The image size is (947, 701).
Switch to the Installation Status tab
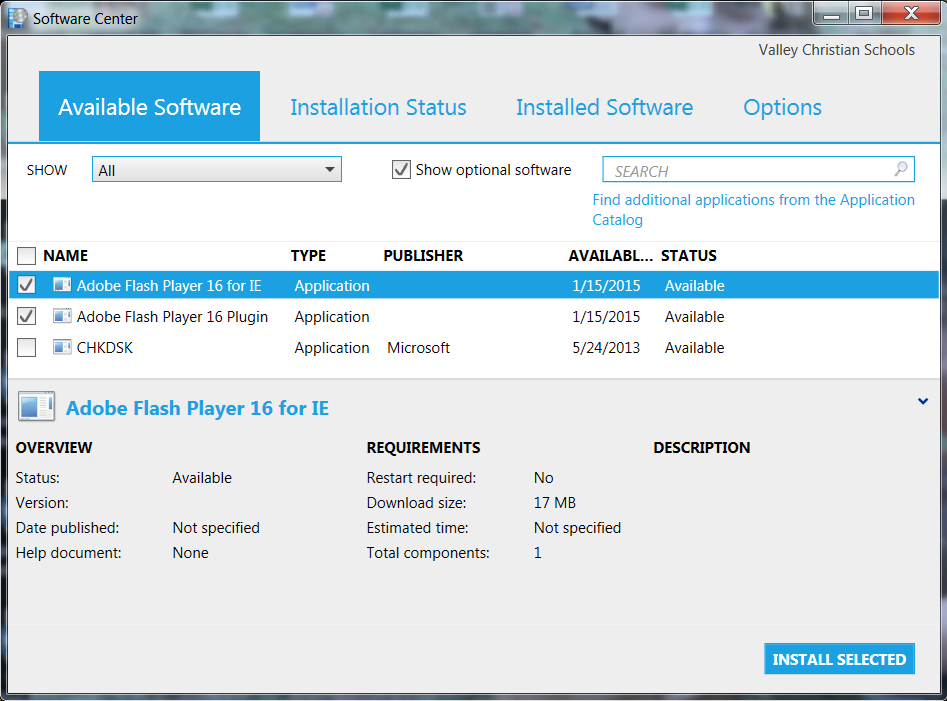[378, 108]
